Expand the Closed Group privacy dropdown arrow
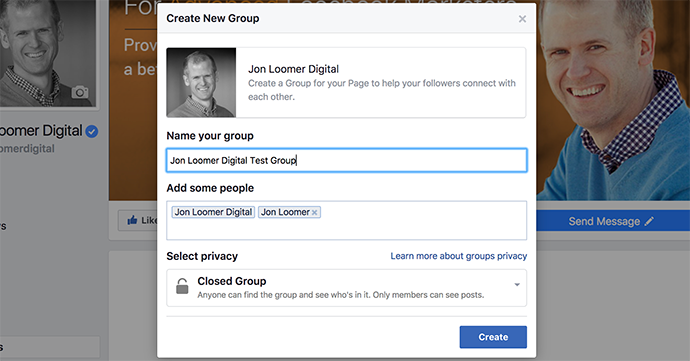Image resolution: width=690 pixels, height=361 pixels. [517, 284]
